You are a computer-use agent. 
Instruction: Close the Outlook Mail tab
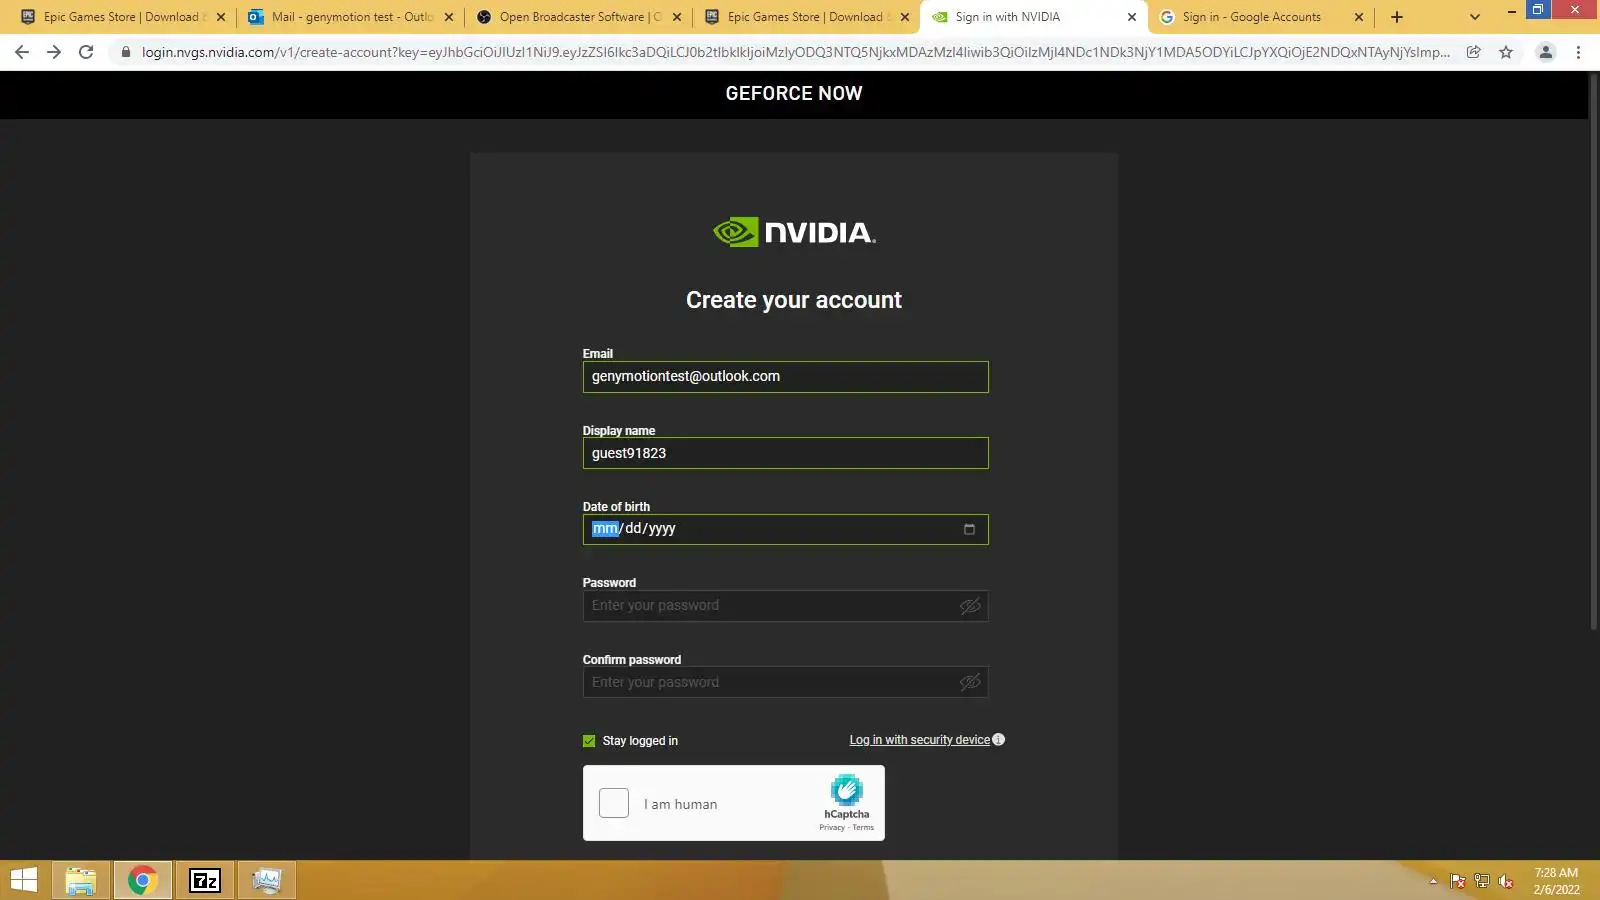point(449,17)
